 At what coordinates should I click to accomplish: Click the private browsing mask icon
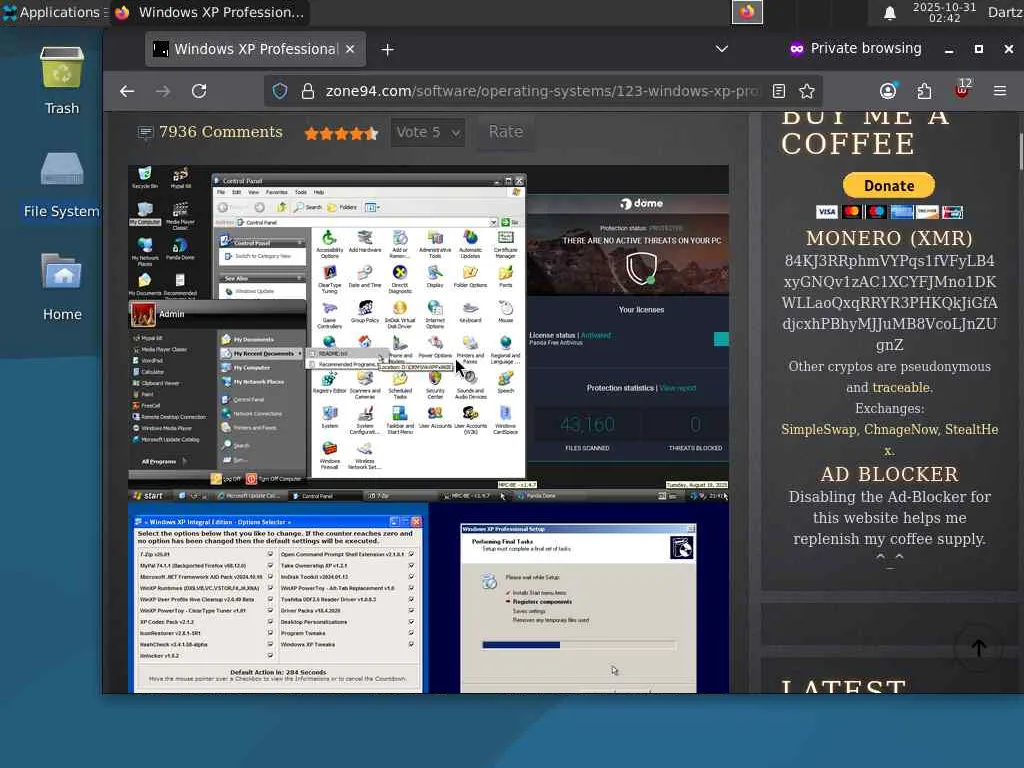click(796, 49)
